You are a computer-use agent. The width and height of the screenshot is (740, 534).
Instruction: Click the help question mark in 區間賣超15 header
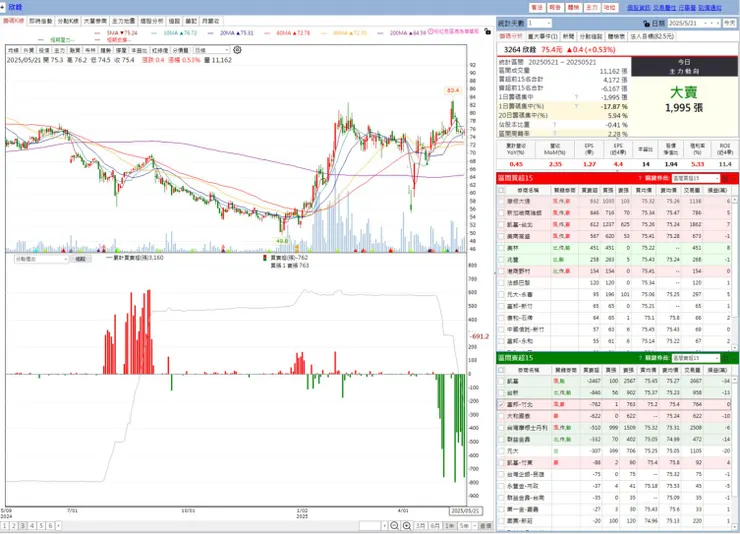point(640,358)
